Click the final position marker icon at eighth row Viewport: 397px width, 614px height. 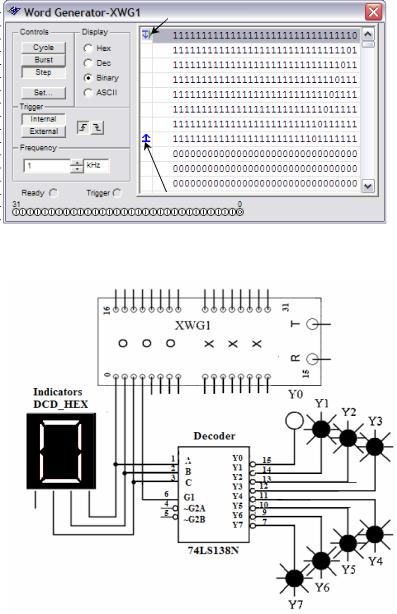[146, 138]
